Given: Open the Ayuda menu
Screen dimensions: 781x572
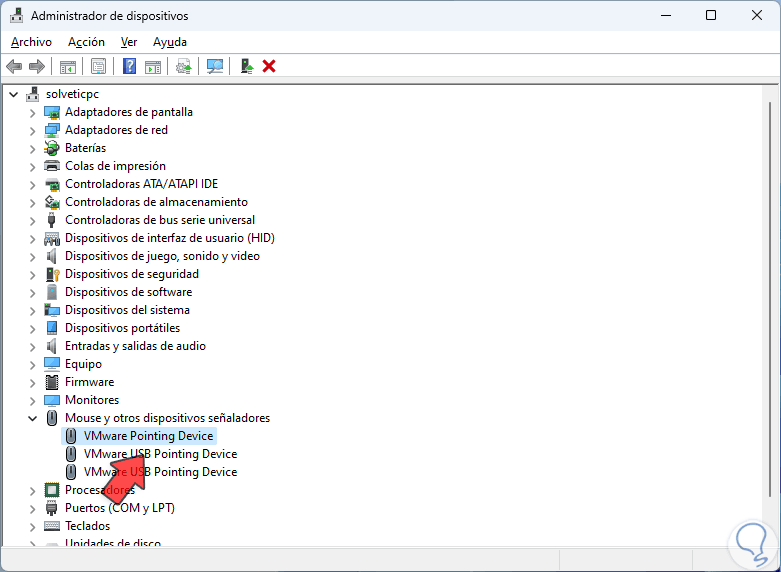Looking at the screenshot, I should pyautogui.click(x=170, y=42).
